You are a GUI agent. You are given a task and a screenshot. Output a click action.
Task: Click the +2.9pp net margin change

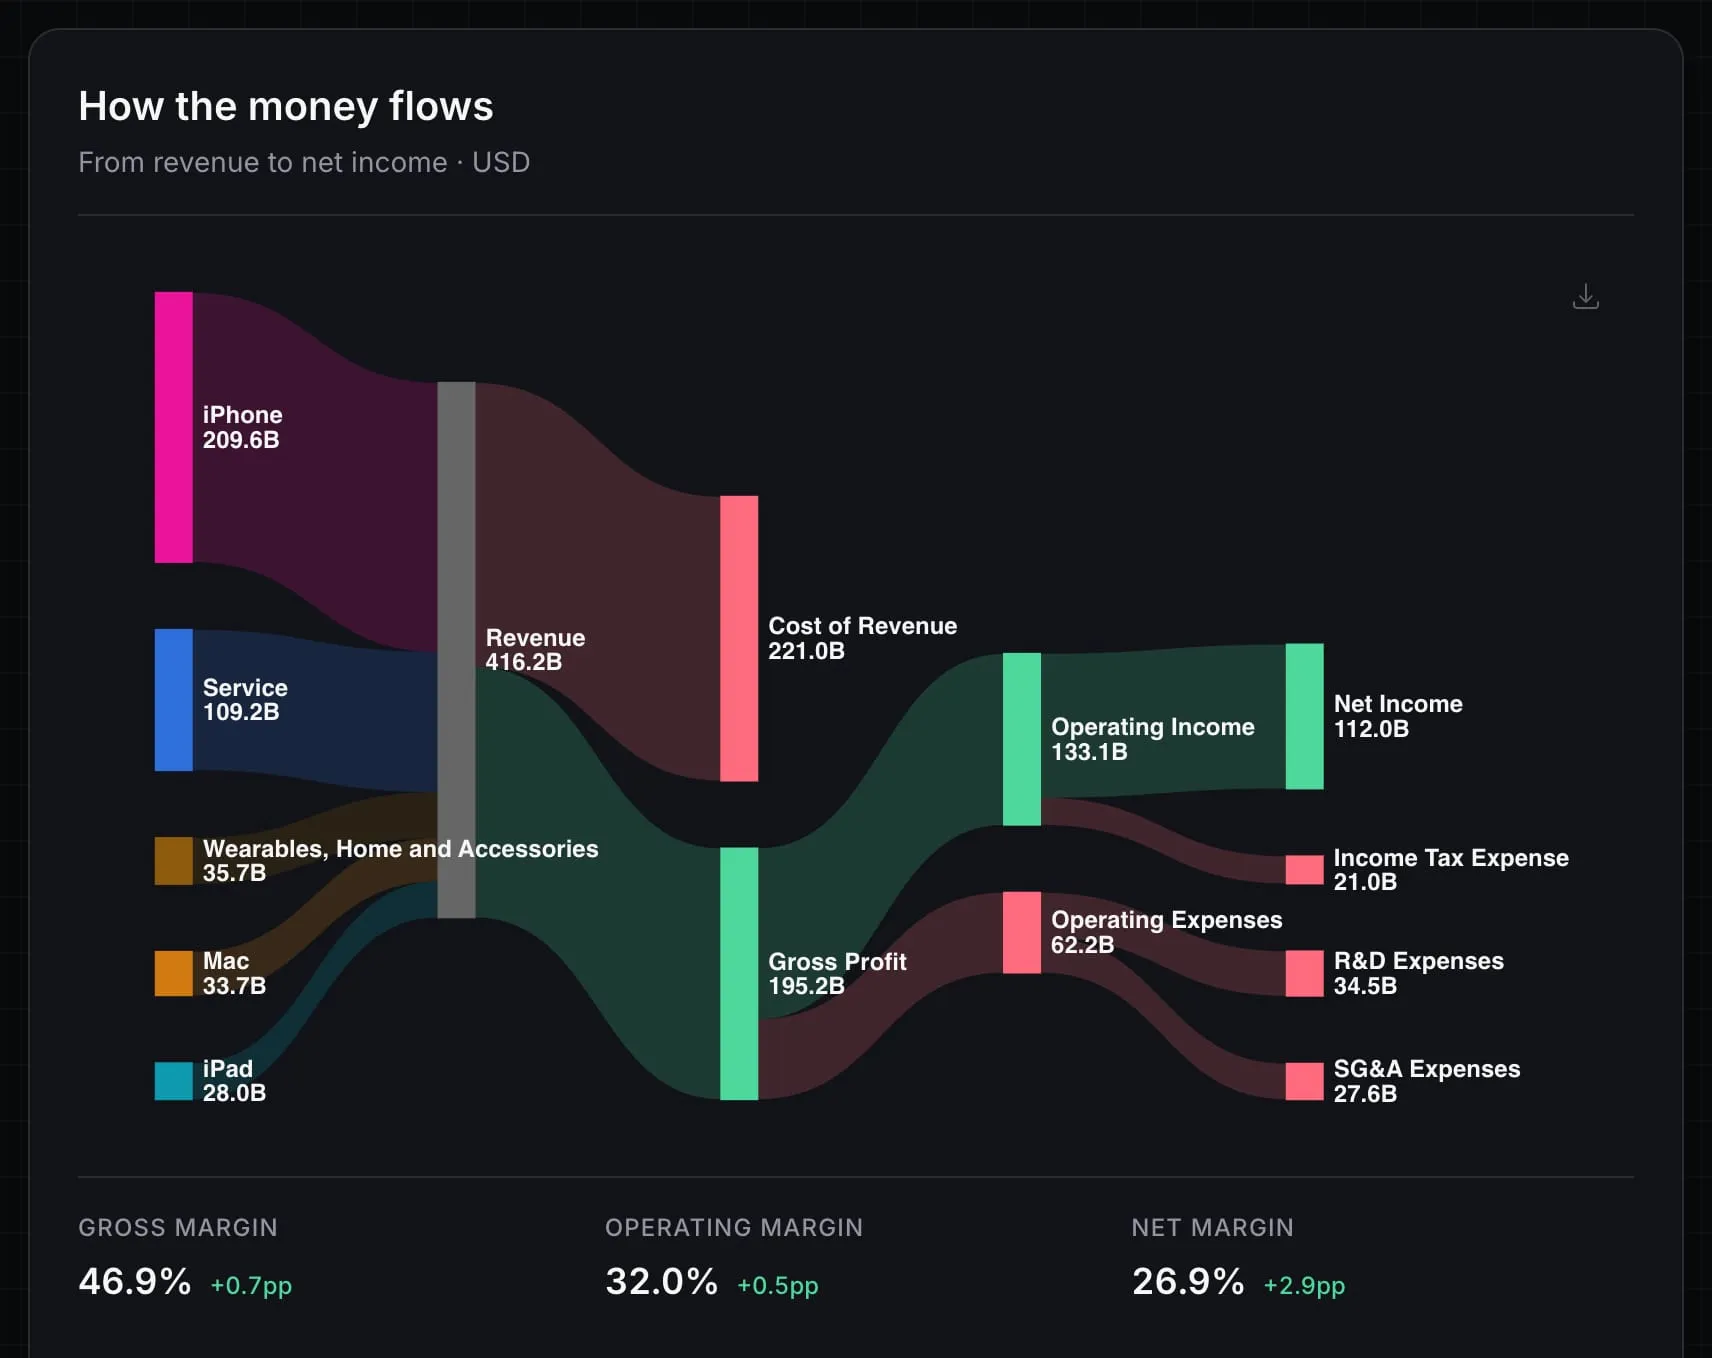1304,1285
